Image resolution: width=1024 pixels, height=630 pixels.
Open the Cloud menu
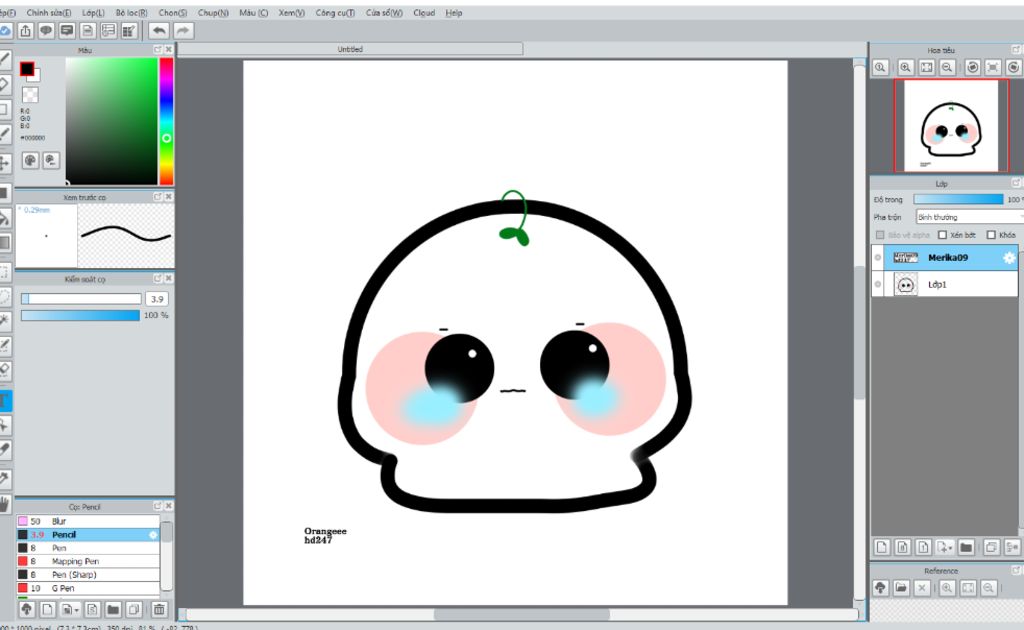[x=424, y=13]
